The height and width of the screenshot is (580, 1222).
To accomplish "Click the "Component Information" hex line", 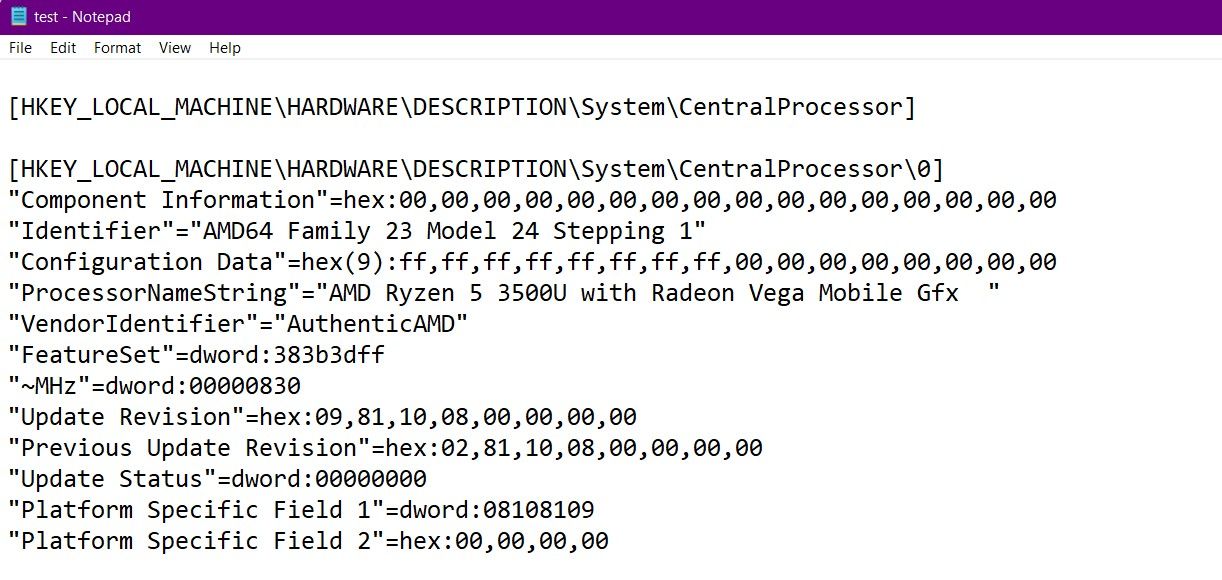I will coord(530,200).
